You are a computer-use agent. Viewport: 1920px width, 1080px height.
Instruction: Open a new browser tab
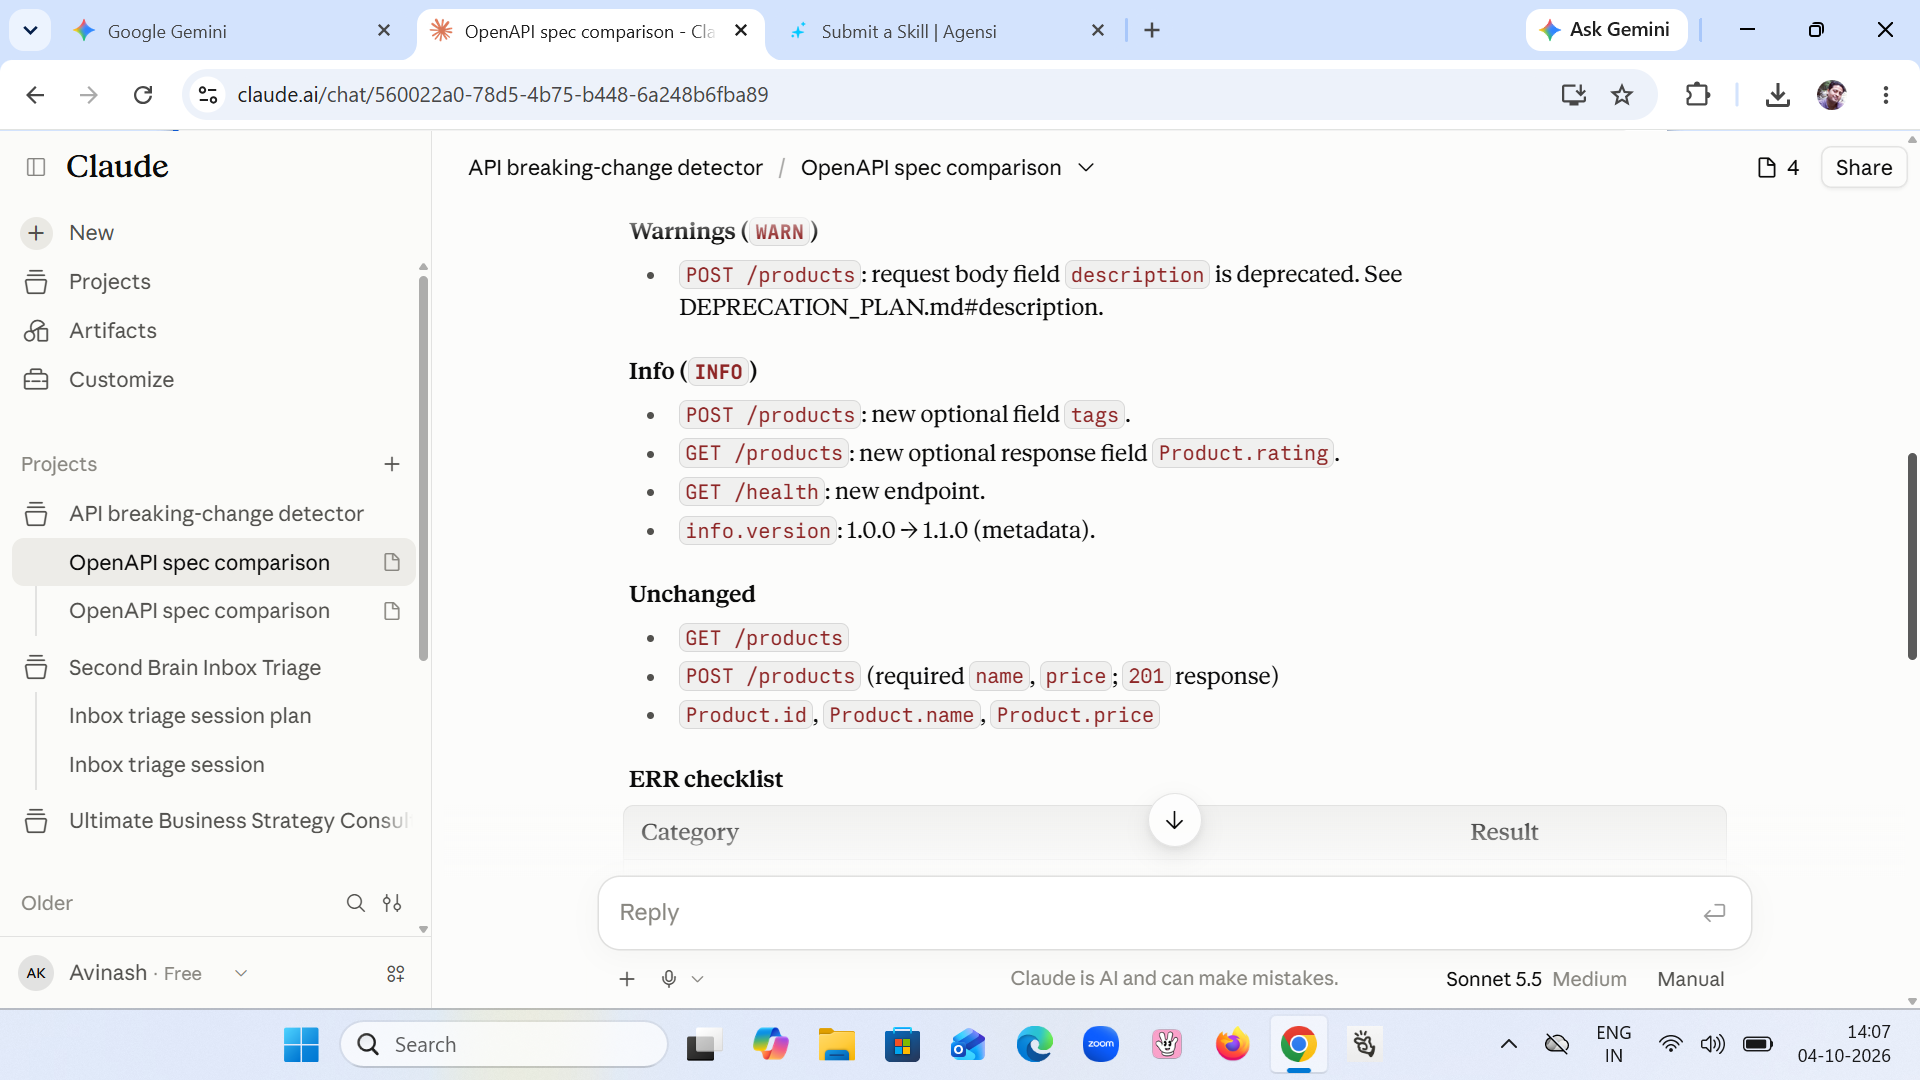pos(1152,31)
